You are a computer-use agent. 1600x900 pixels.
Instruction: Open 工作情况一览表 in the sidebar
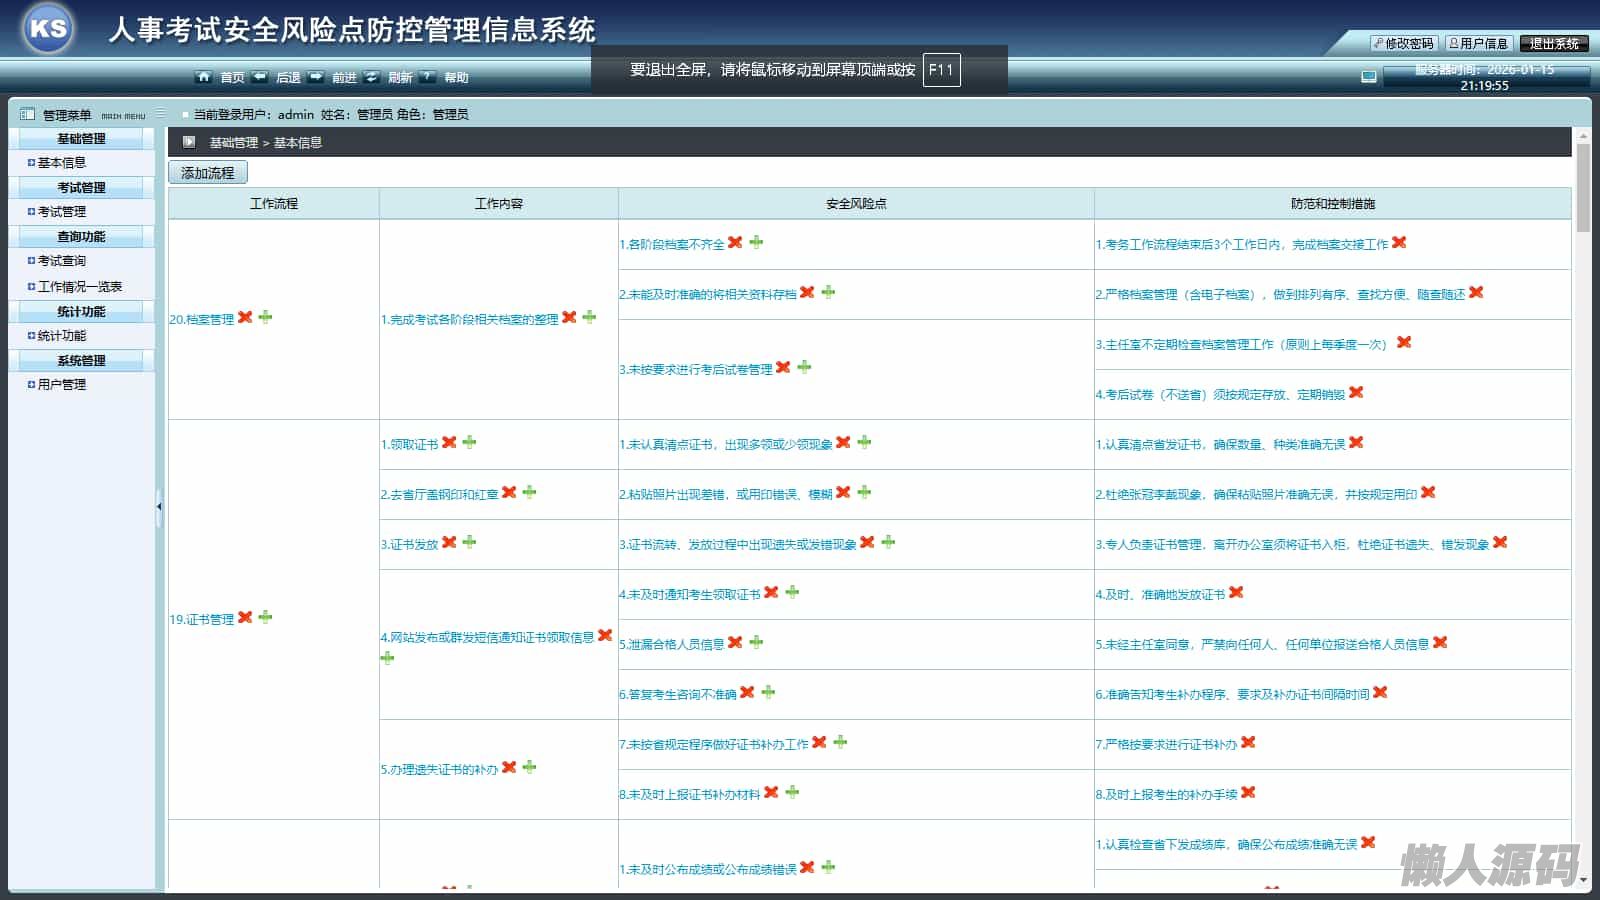pos(80,286)
